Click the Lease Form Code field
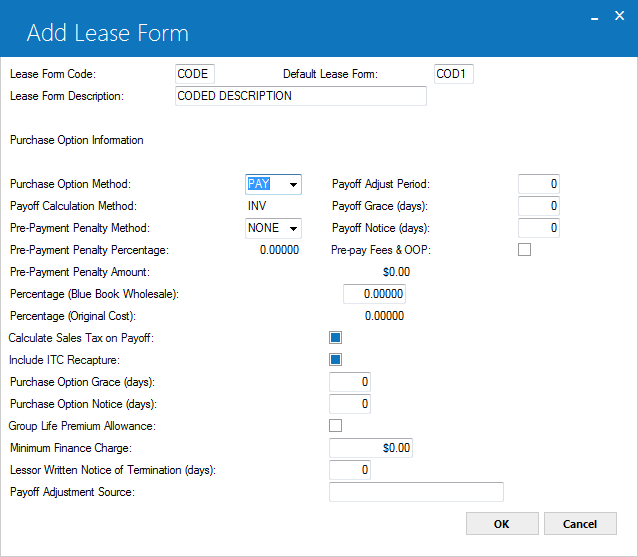638x557 pixels. pos(194,74)
